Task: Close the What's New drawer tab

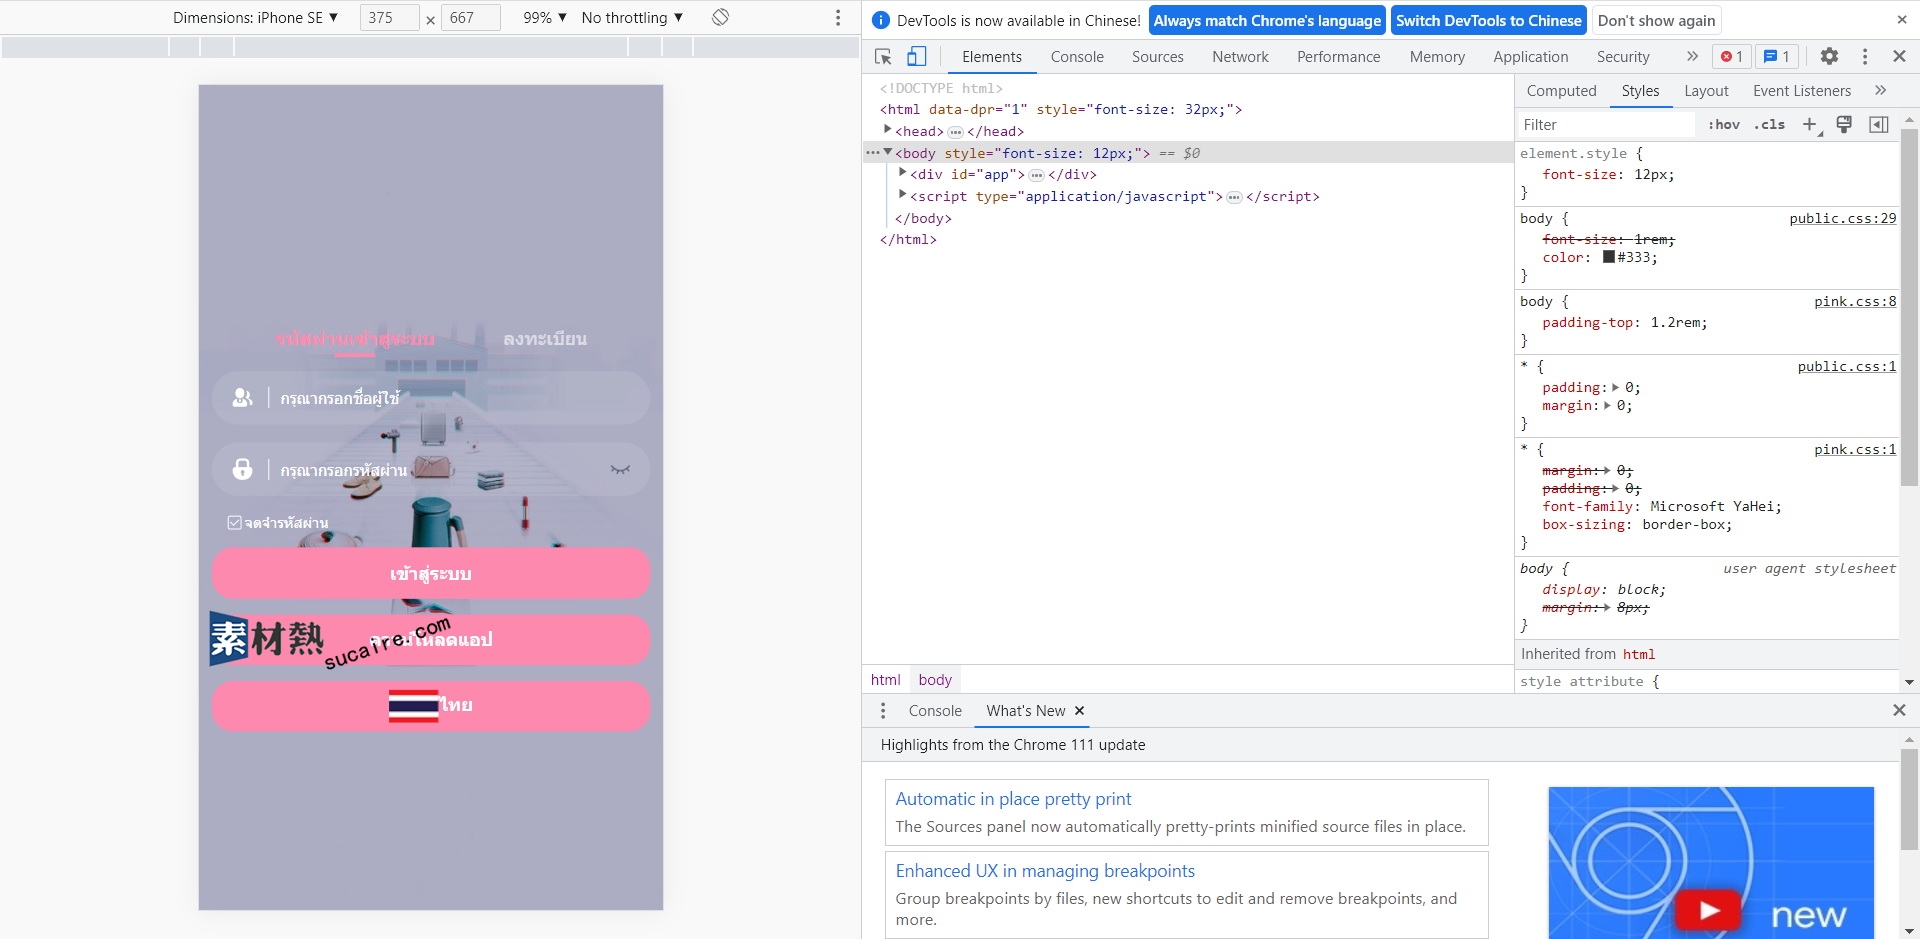Action: [1079, 711]
